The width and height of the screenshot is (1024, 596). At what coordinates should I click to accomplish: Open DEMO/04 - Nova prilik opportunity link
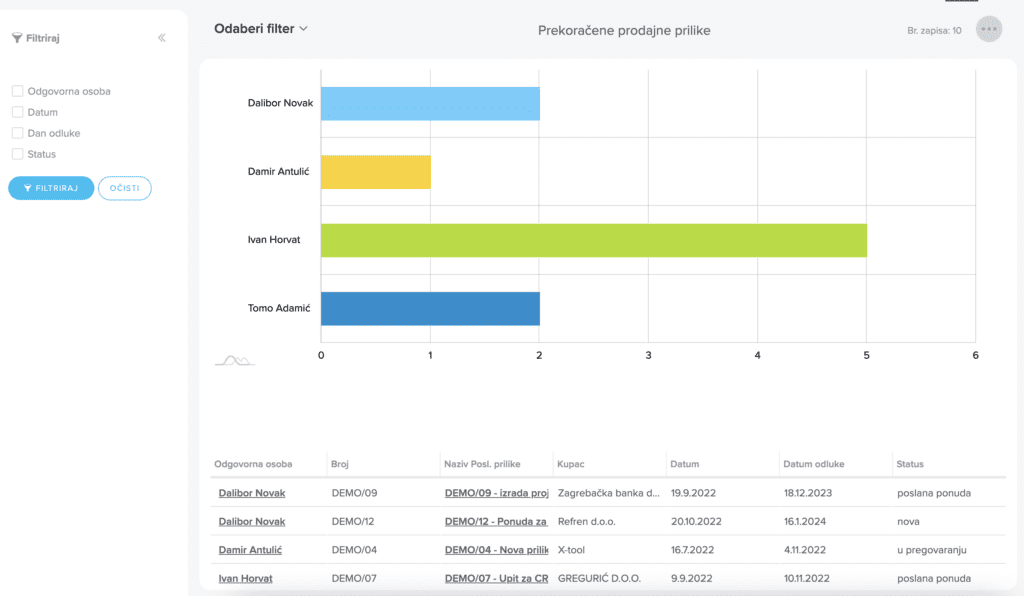point(496,550)
